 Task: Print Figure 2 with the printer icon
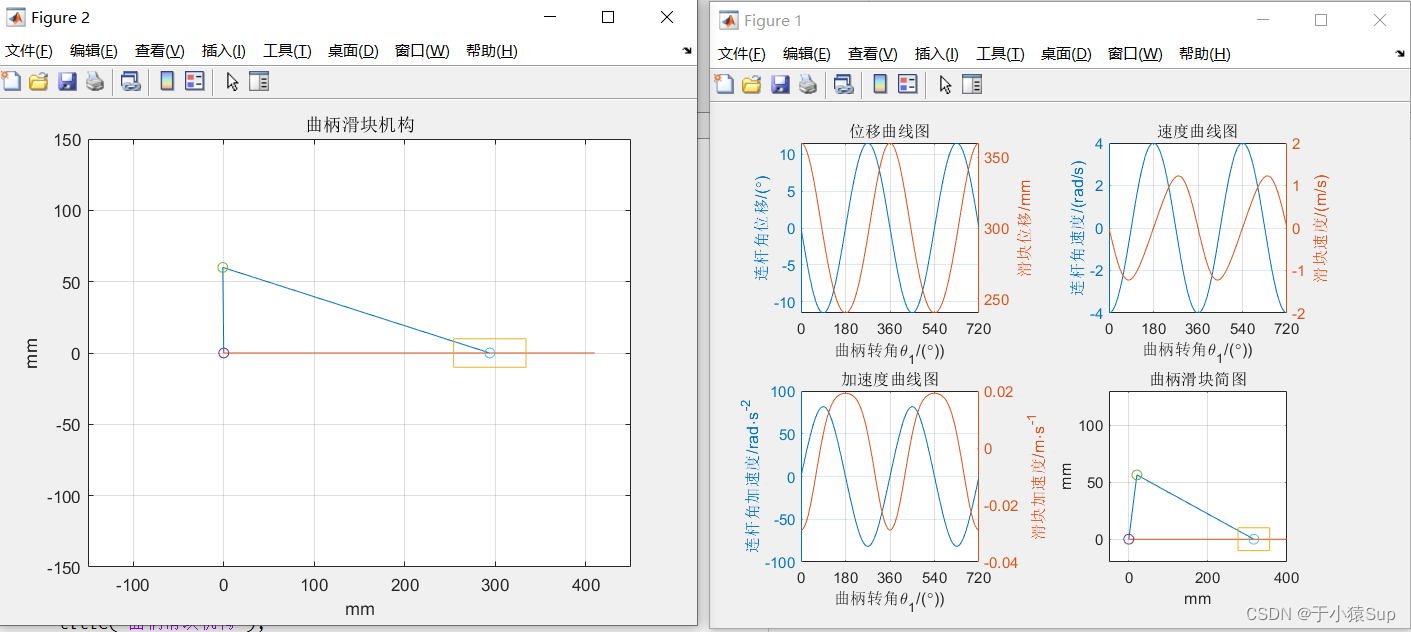[x=95, y=82]
